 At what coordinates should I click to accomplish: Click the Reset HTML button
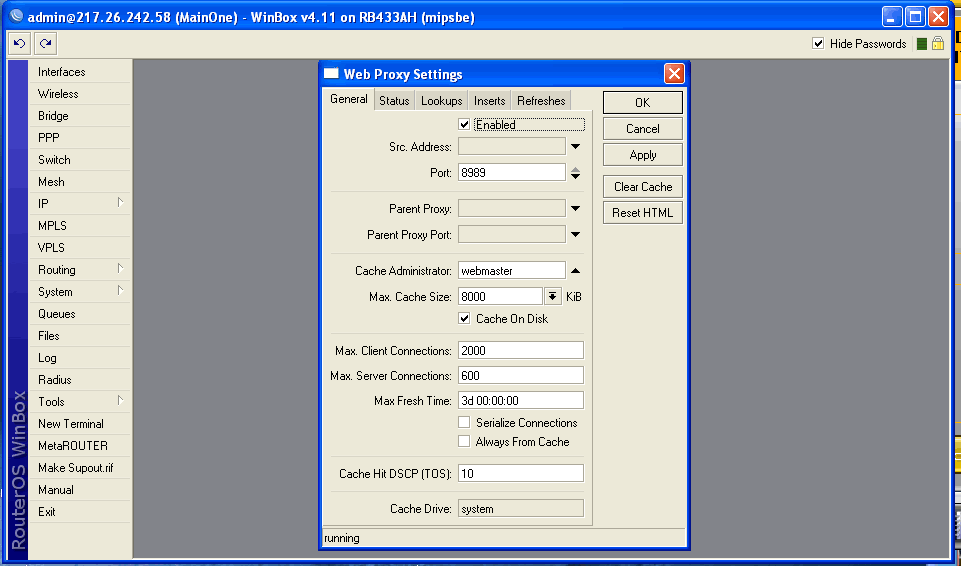(x=642, y=213)
